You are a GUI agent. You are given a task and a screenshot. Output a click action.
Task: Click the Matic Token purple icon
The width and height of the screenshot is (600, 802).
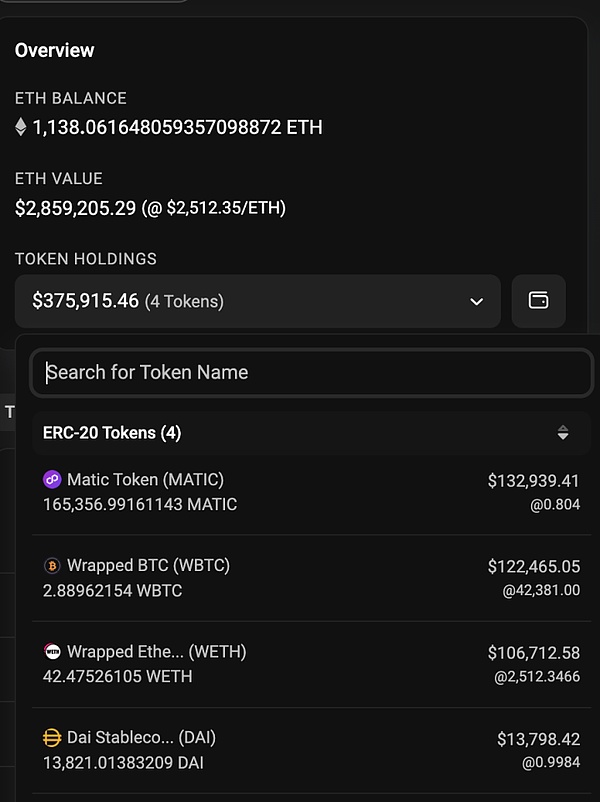pos(52,480)
